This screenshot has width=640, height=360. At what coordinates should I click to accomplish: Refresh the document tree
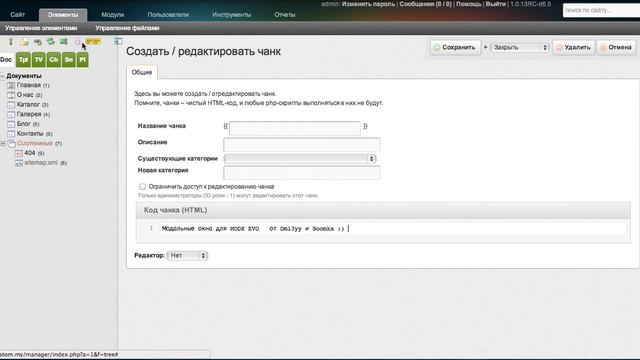pos(51,42)
